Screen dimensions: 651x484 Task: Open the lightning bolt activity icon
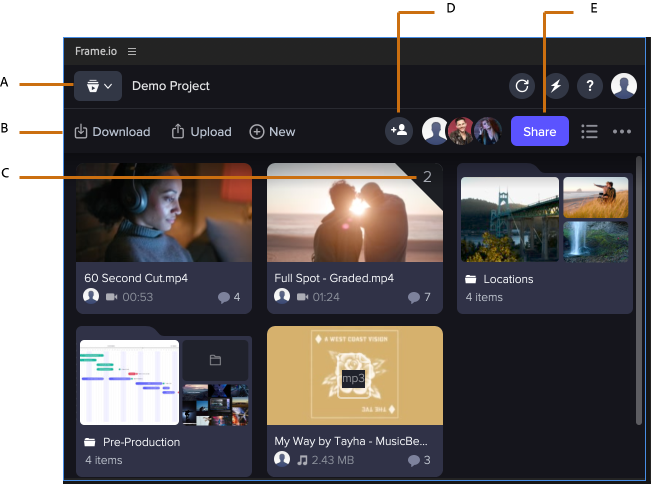556,86
